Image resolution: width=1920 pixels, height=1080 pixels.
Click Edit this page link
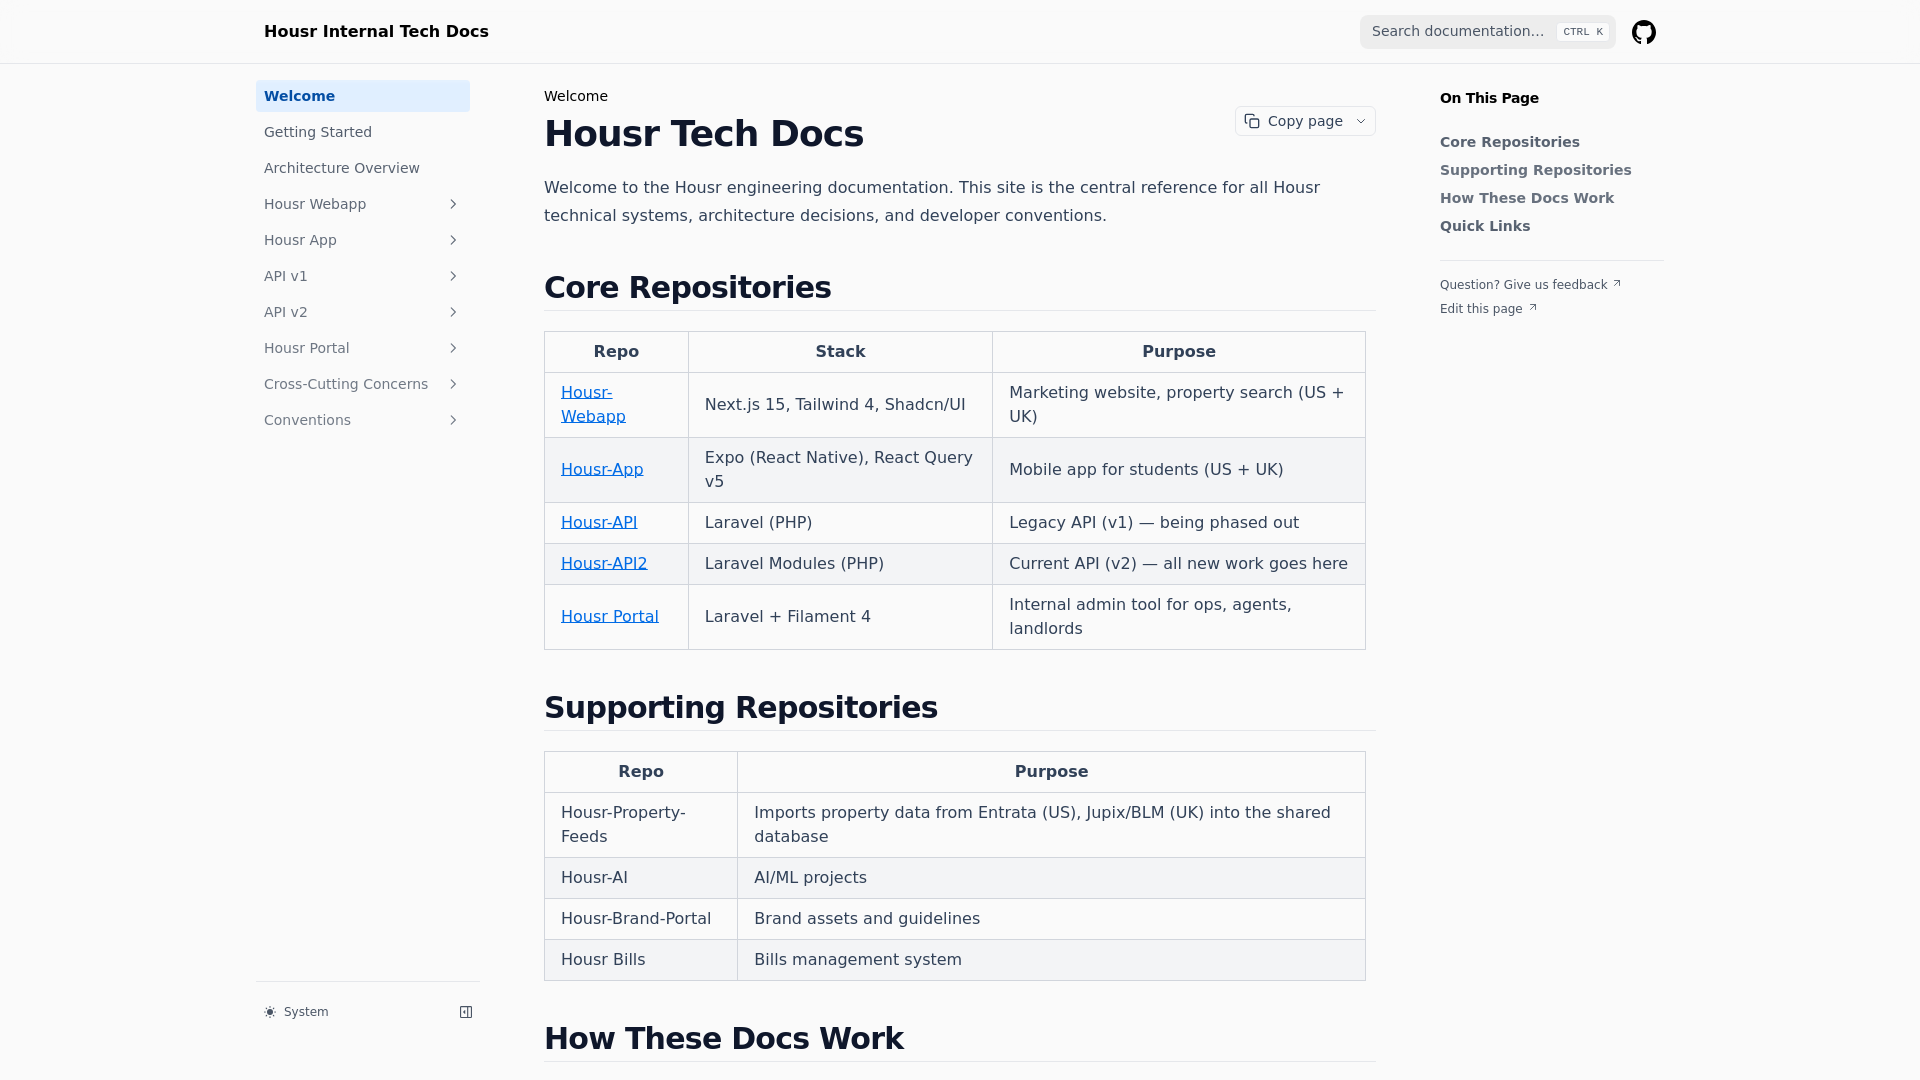click(x=1488, y=309)
